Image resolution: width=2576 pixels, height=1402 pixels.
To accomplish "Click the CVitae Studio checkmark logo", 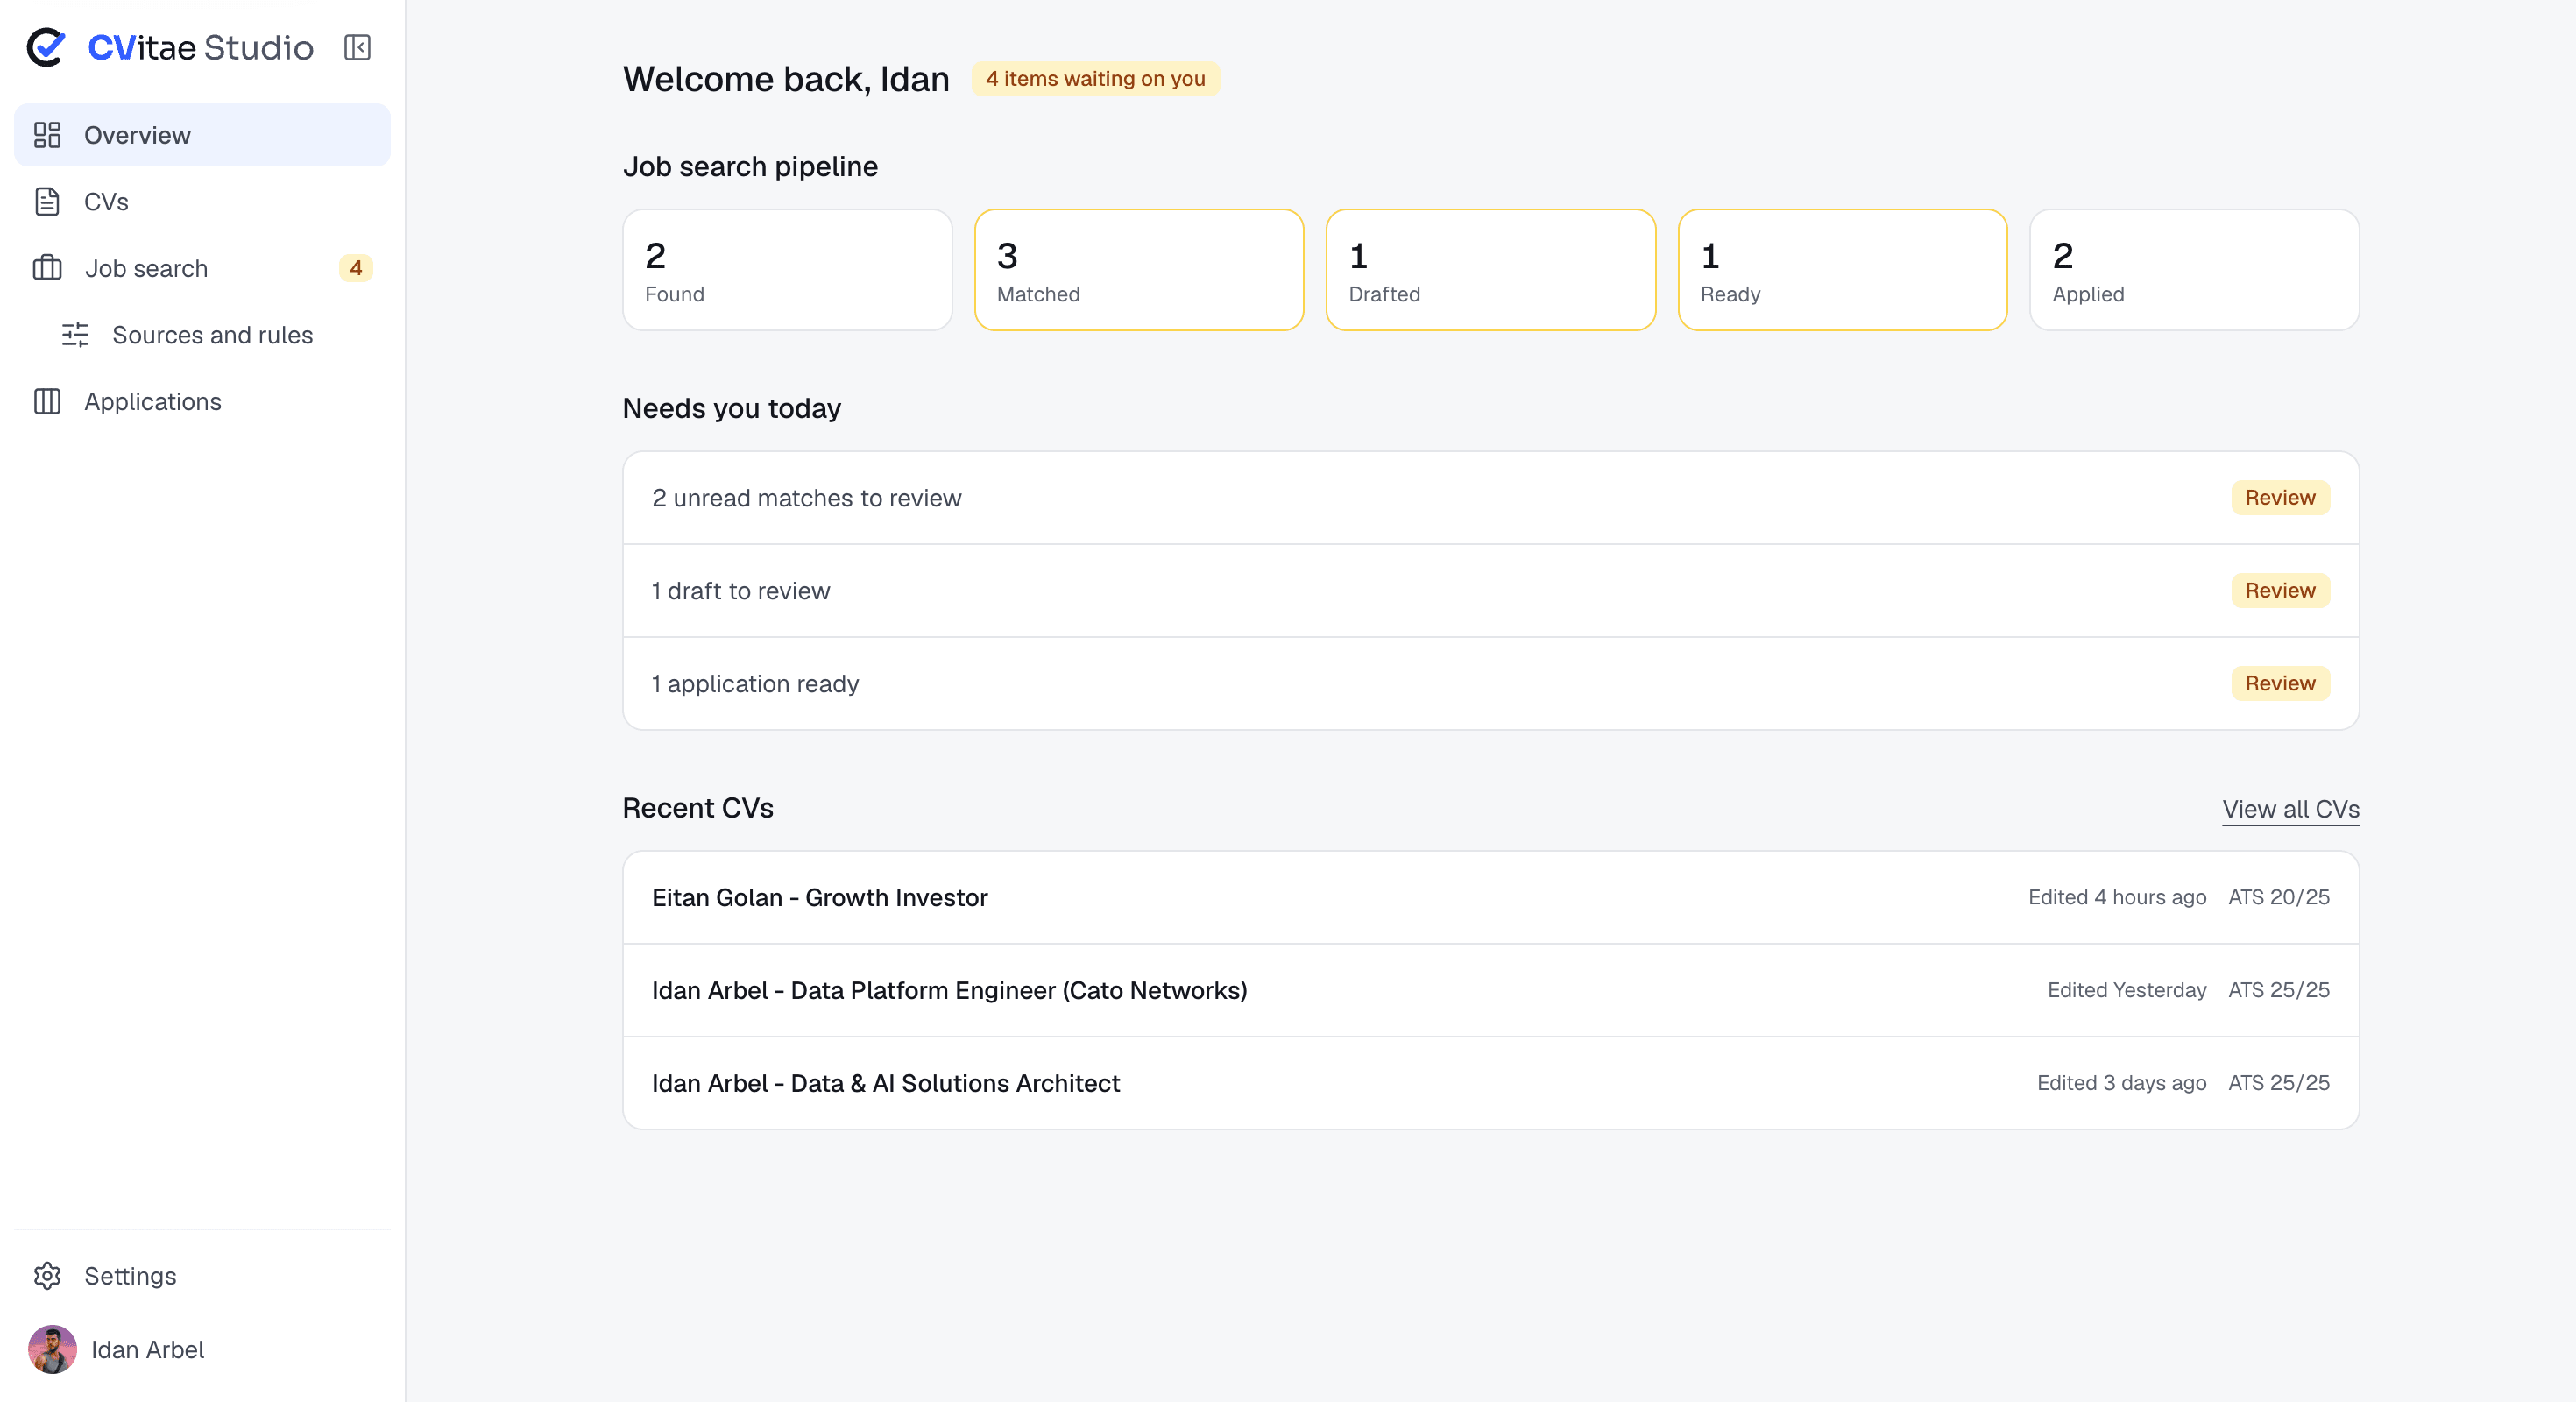I will (46, 47).
